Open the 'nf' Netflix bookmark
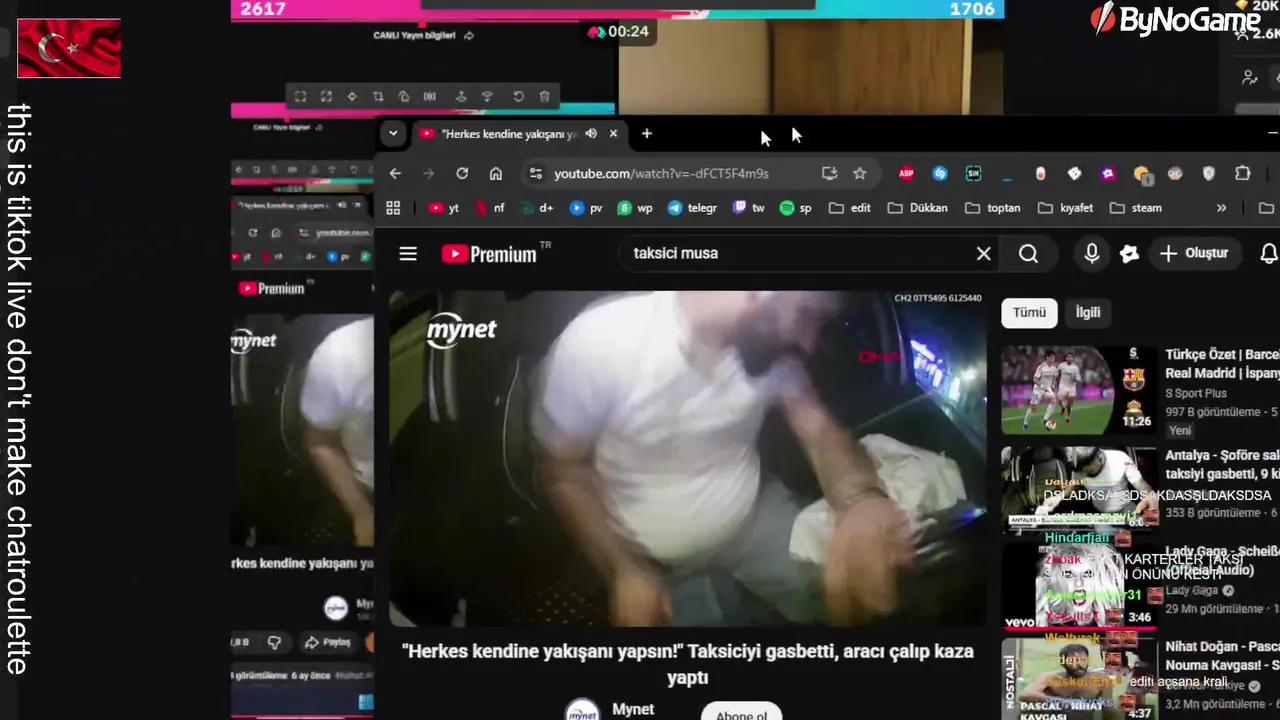Viewport: 1280px width, 720px height. coord(490,208)
